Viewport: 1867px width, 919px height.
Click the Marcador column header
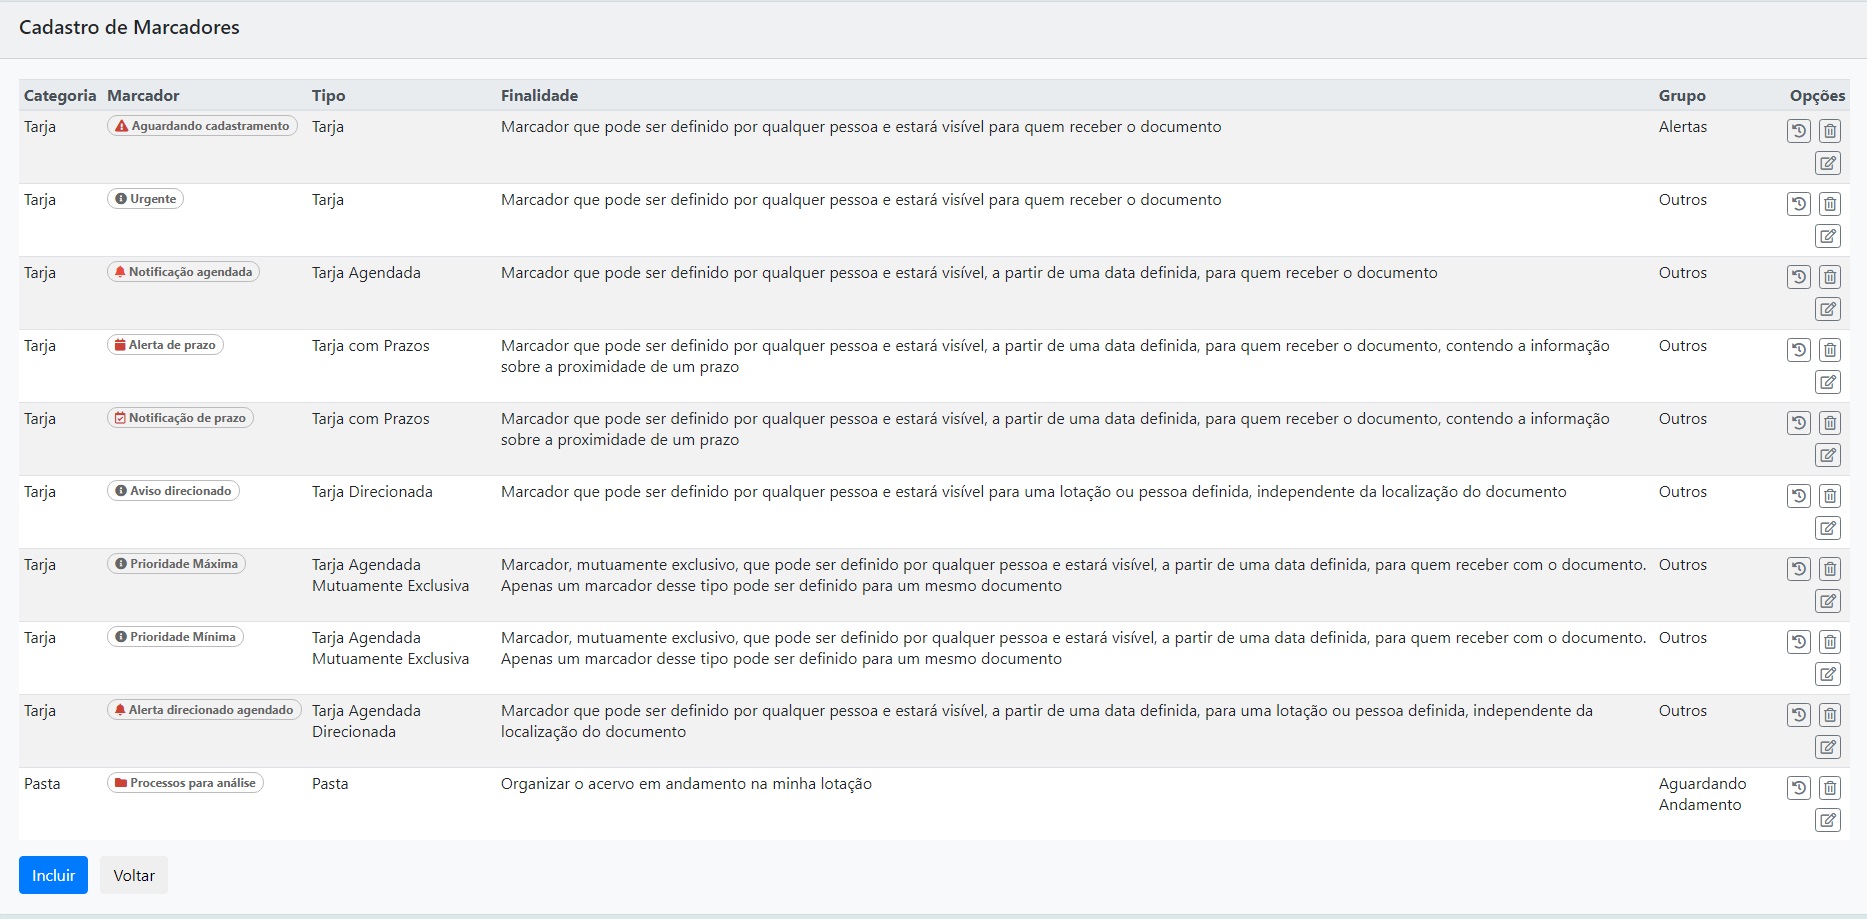pyautogui.click(x=143, y=96)
